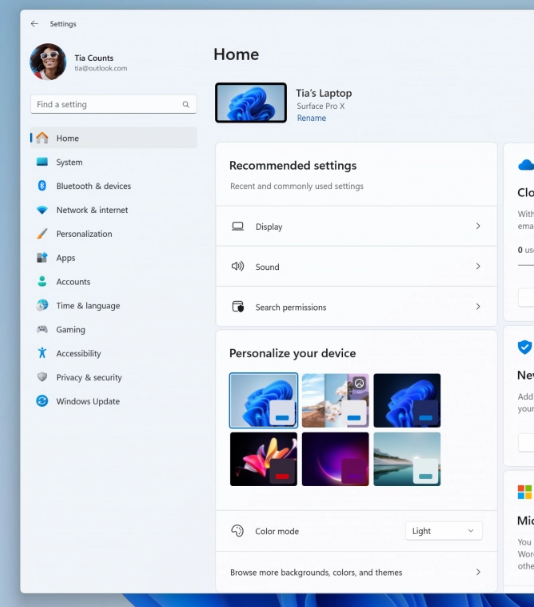
Task: Select the Gaming label in sidebar
Action: [x=70, y=329]
